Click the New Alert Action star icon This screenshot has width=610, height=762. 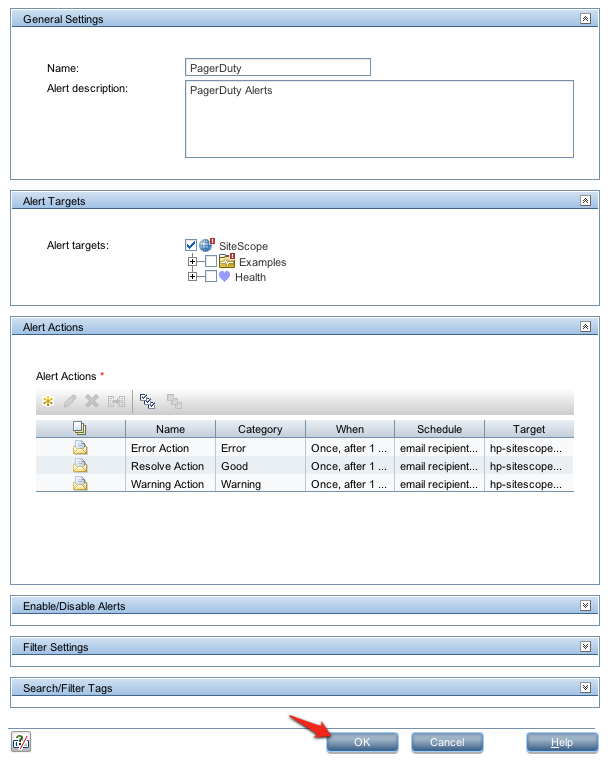coord(47,402)
